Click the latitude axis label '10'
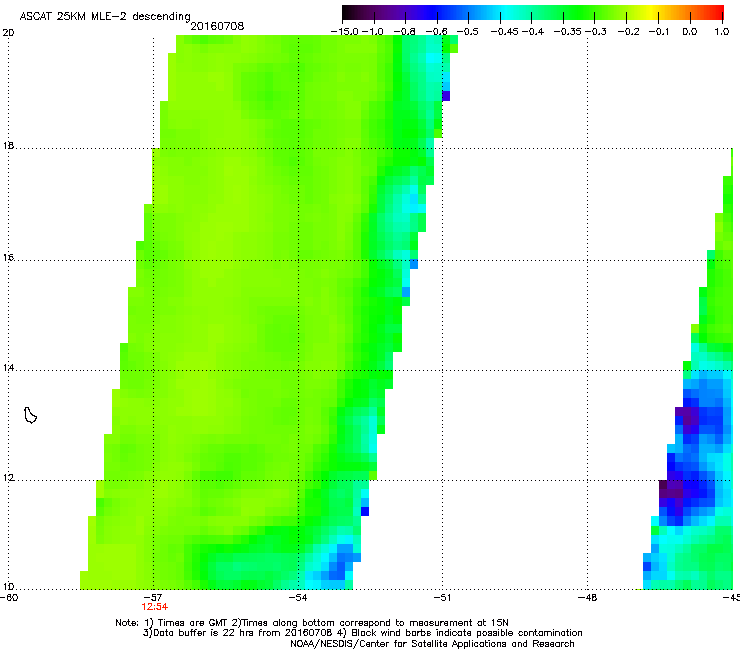740x650 pixels. (x=8, y=587)
